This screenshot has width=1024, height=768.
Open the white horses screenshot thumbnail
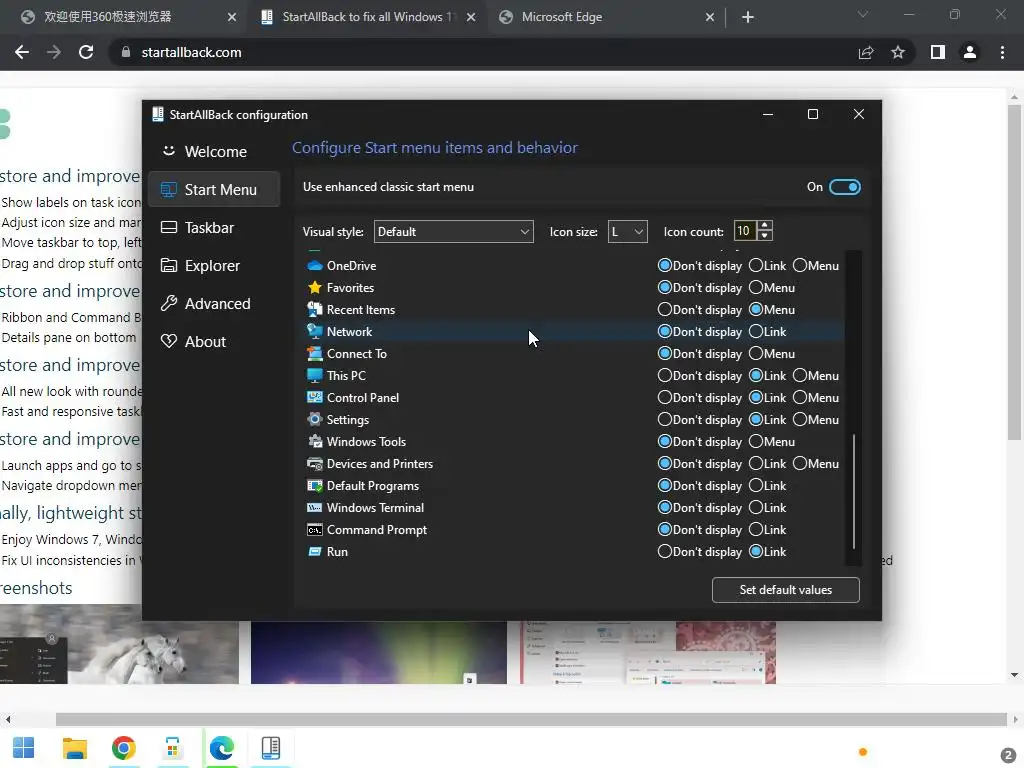point(120,644)
